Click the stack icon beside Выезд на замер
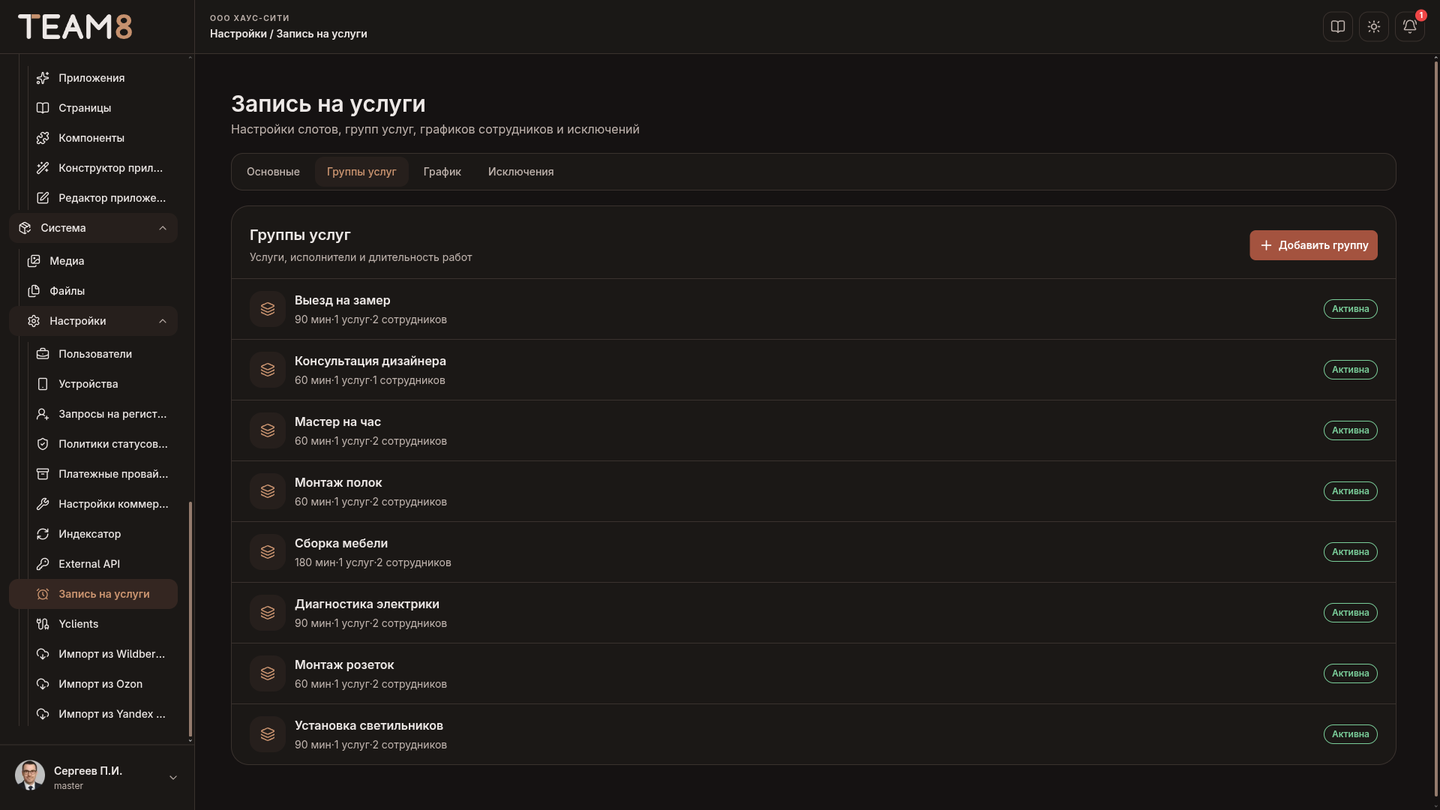The image size is (1440, 810). (x=268, y=309)
